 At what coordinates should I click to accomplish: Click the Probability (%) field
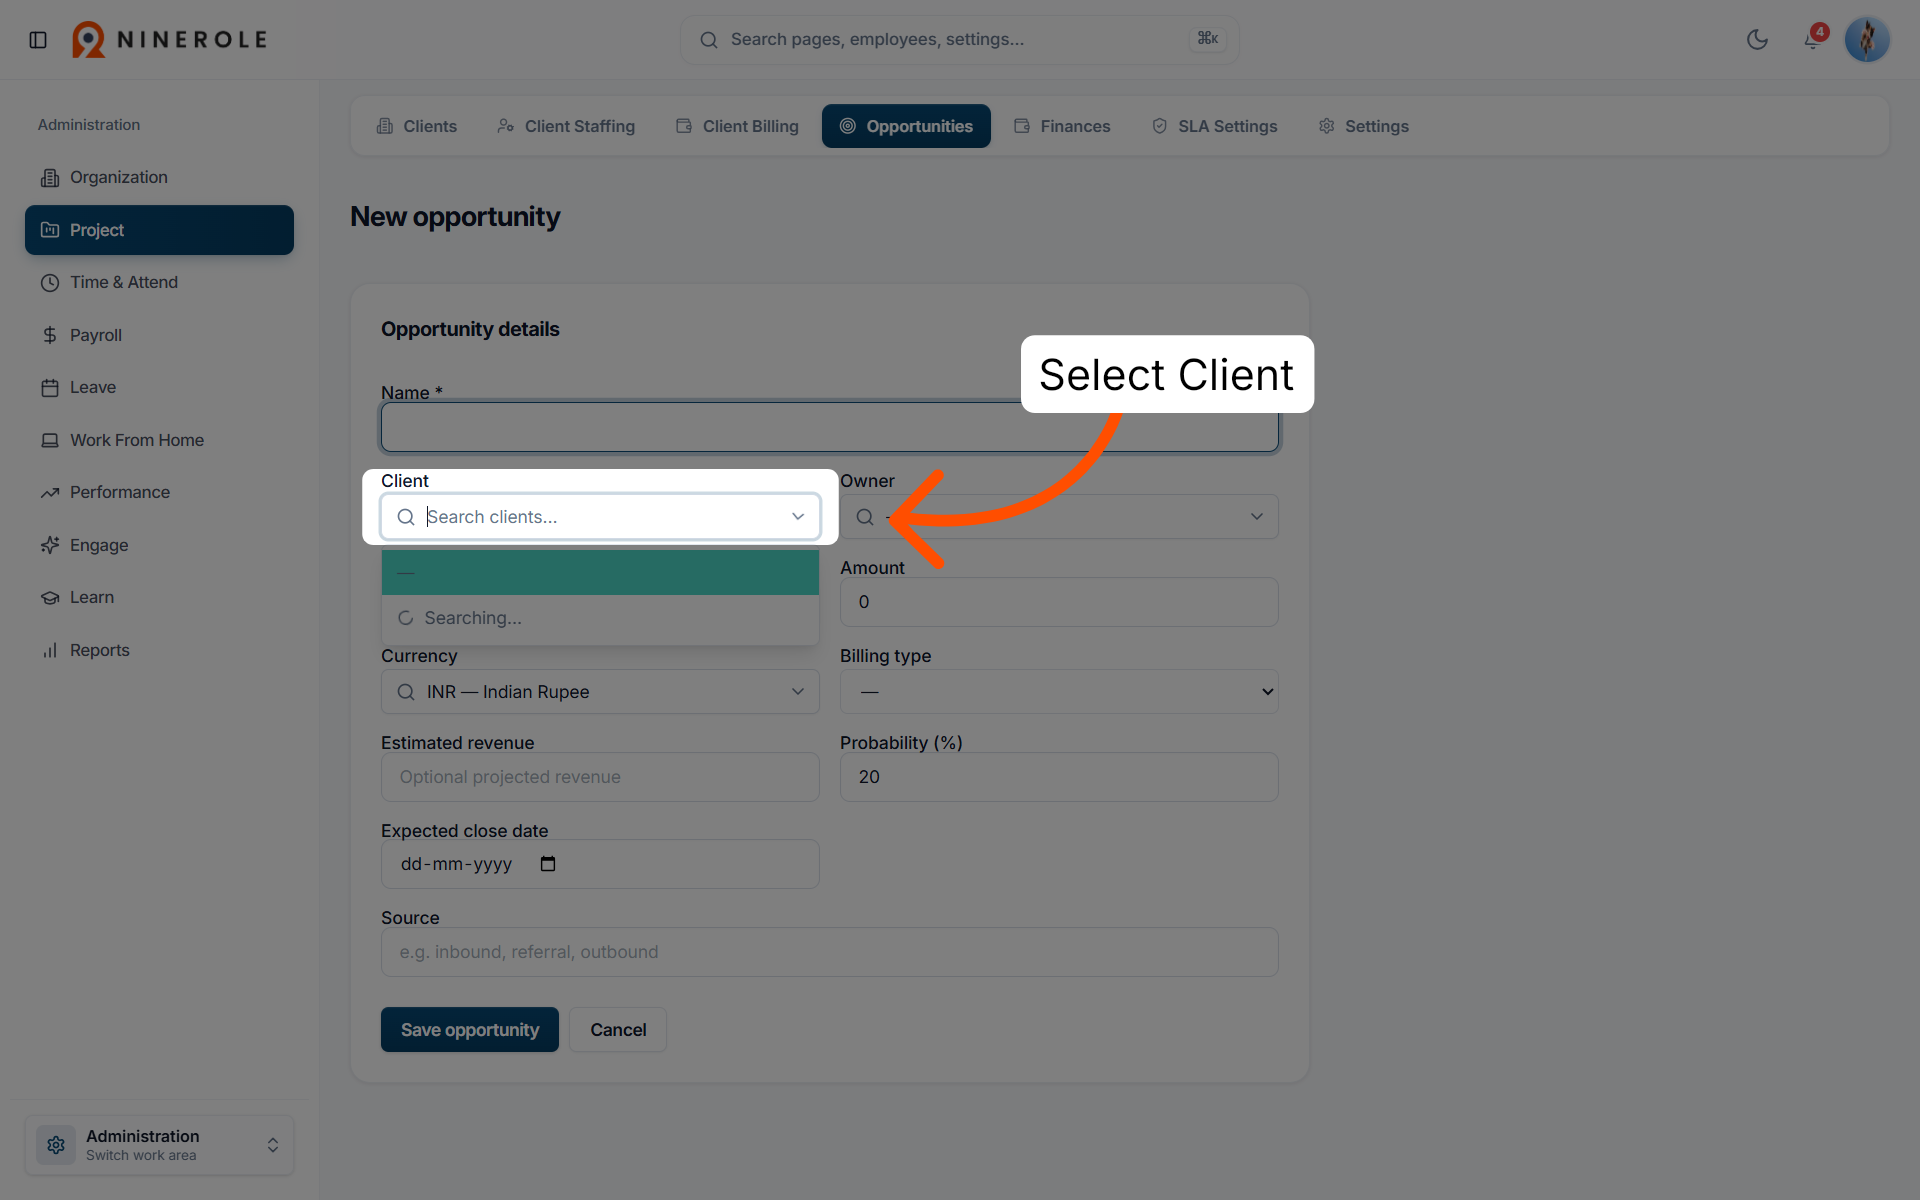tap(1059, 777)
